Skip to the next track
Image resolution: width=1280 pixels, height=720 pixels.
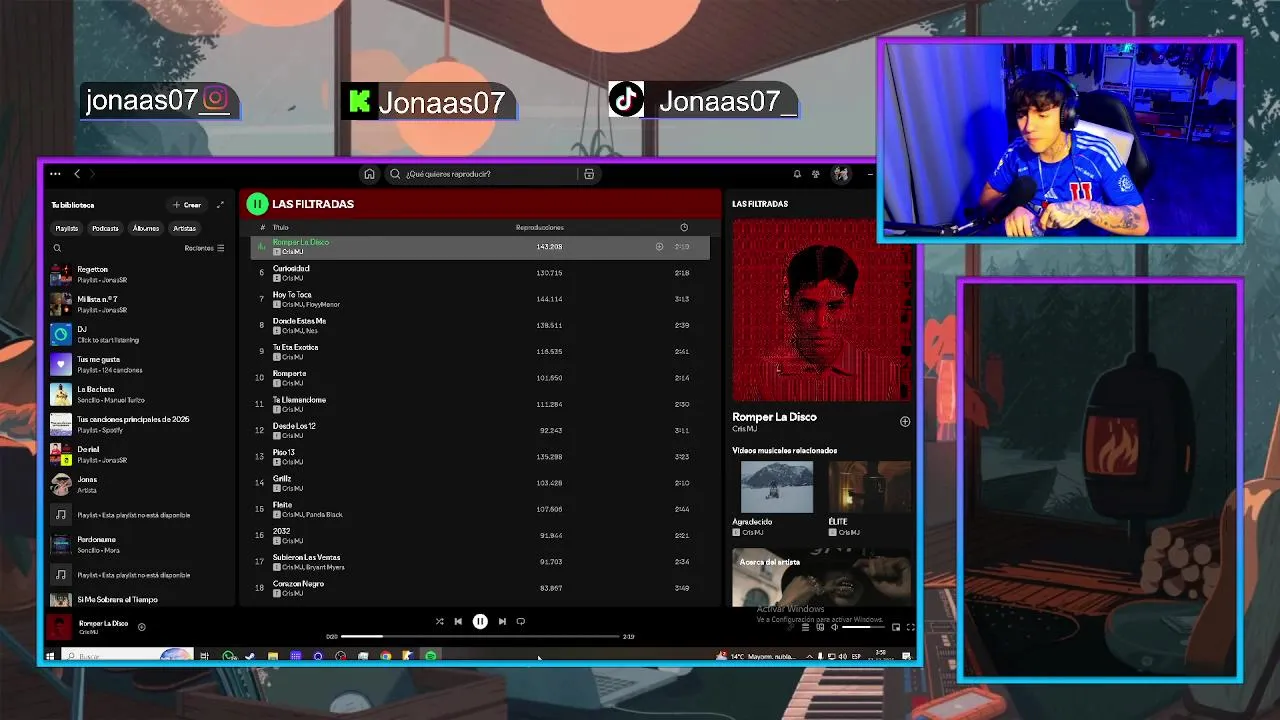pyautogui.click(x=502, y=621)
